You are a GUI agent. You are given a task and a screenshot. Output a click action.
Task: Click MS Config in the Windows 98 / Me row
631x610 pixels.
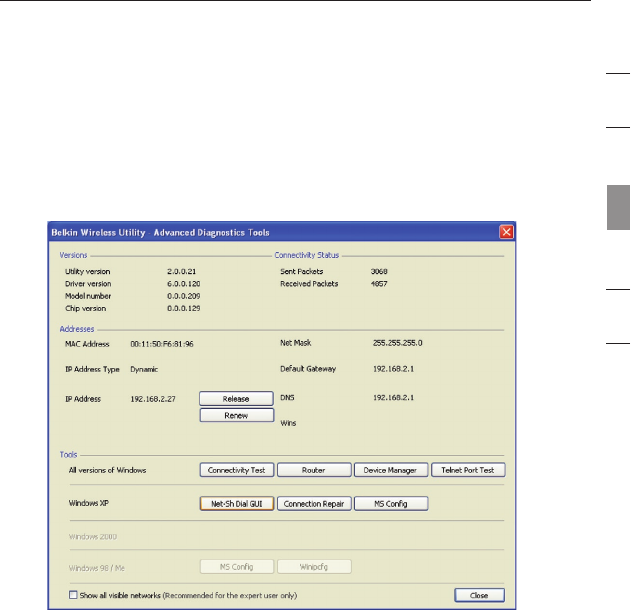pos(236,566)
